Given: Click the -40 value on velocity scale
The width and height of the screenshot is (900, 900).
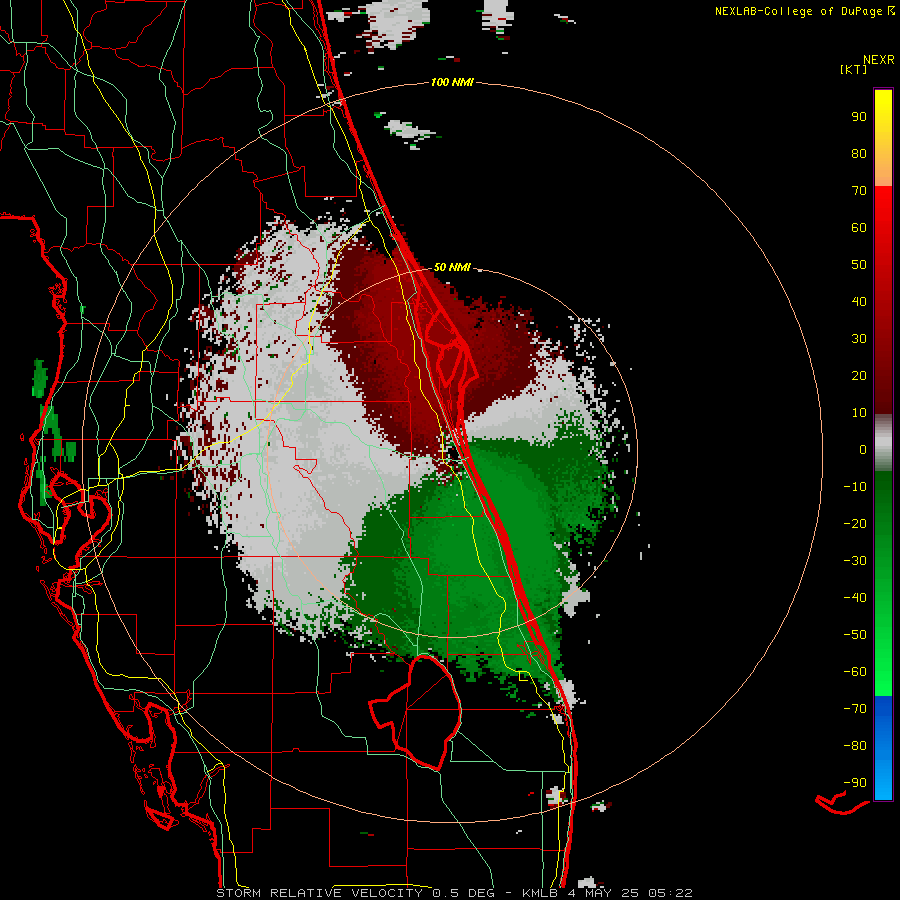Looking at the screenshot, I should click(855, 598).
